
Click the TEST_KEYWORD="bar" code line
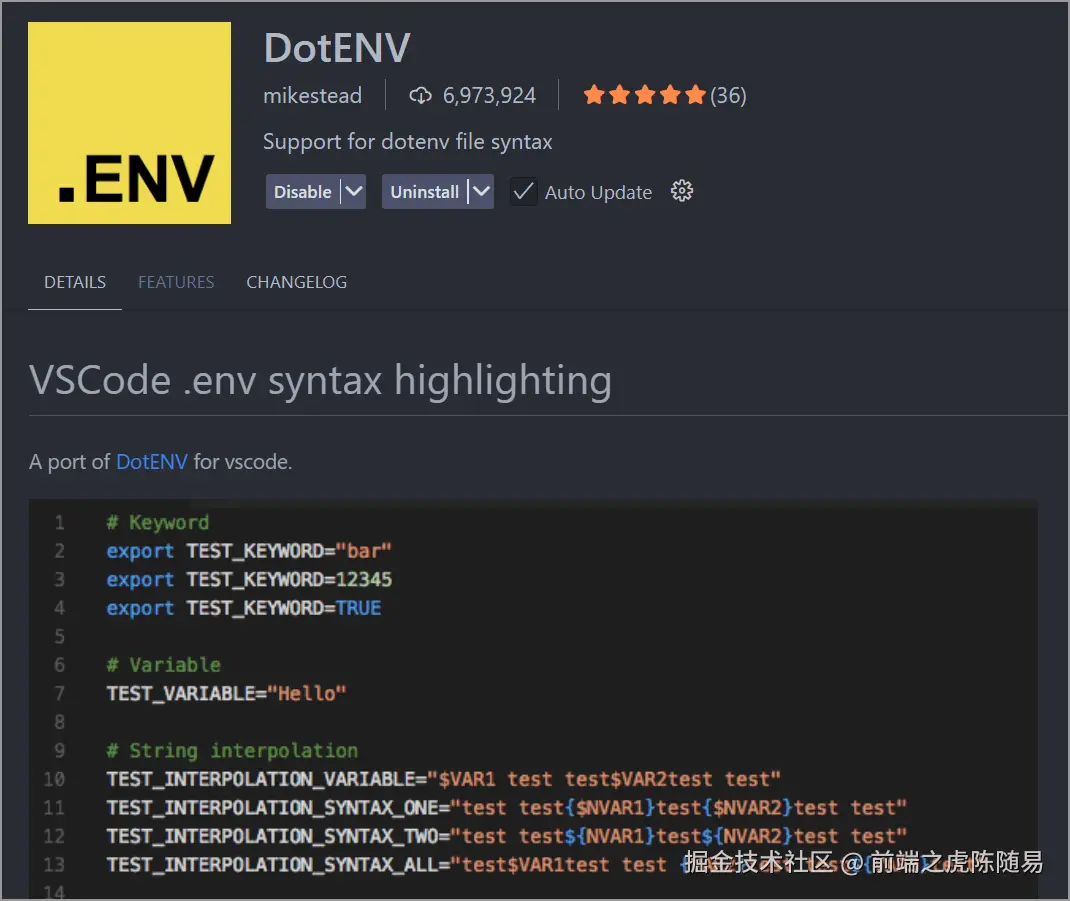(x=249, y=551)
